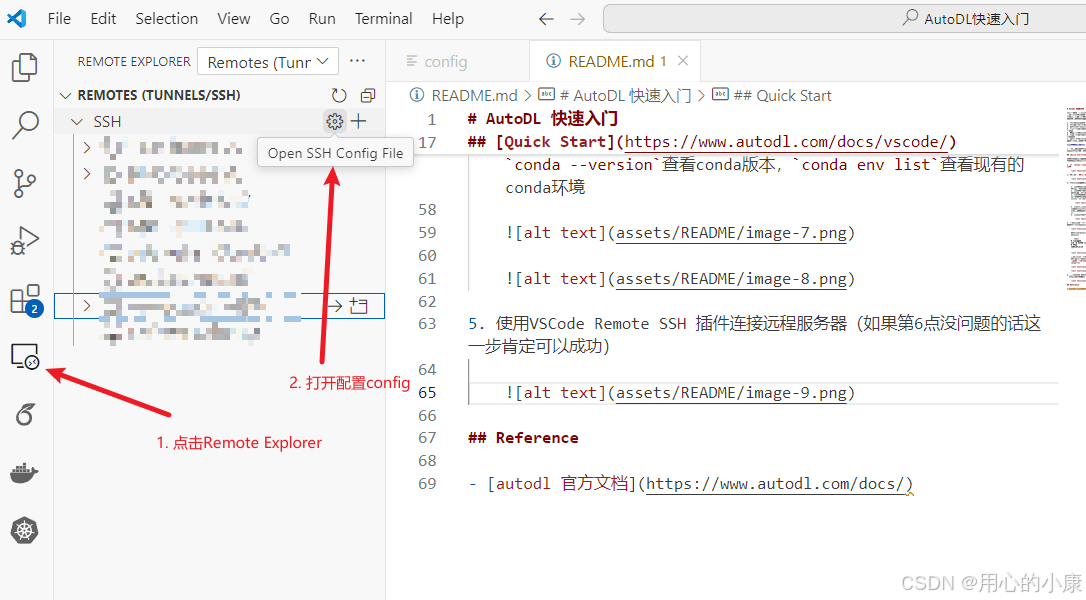Open the Explorer view in activity bar
The height and width of the screenshot is (600, 1086).
25,68
